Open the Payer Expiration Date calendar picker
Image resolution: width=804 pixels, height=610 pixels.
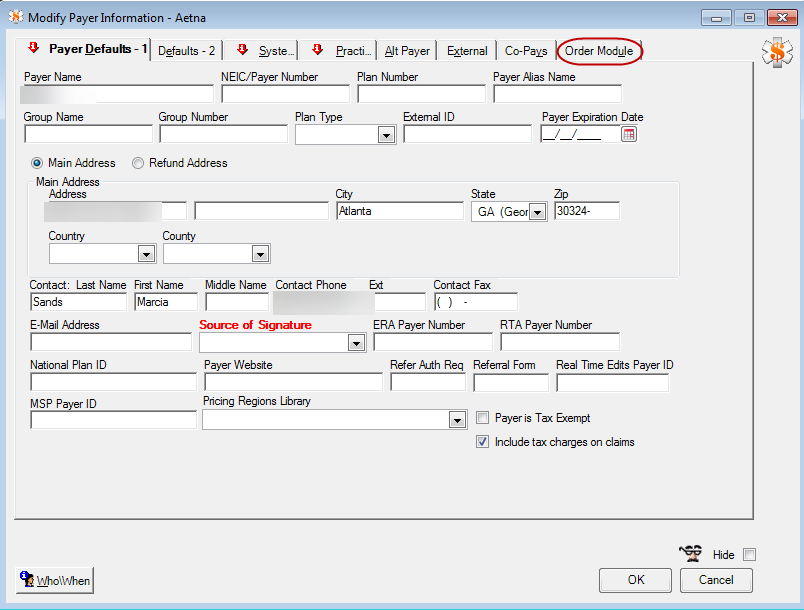(x=628, y=135)
